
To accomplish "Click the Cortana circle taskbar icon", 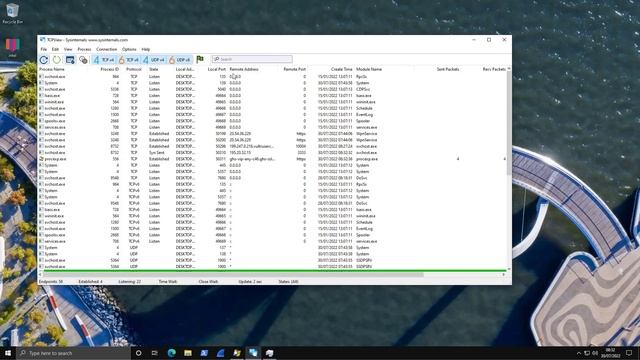I will pyautogui.click(x=138, y=353).
